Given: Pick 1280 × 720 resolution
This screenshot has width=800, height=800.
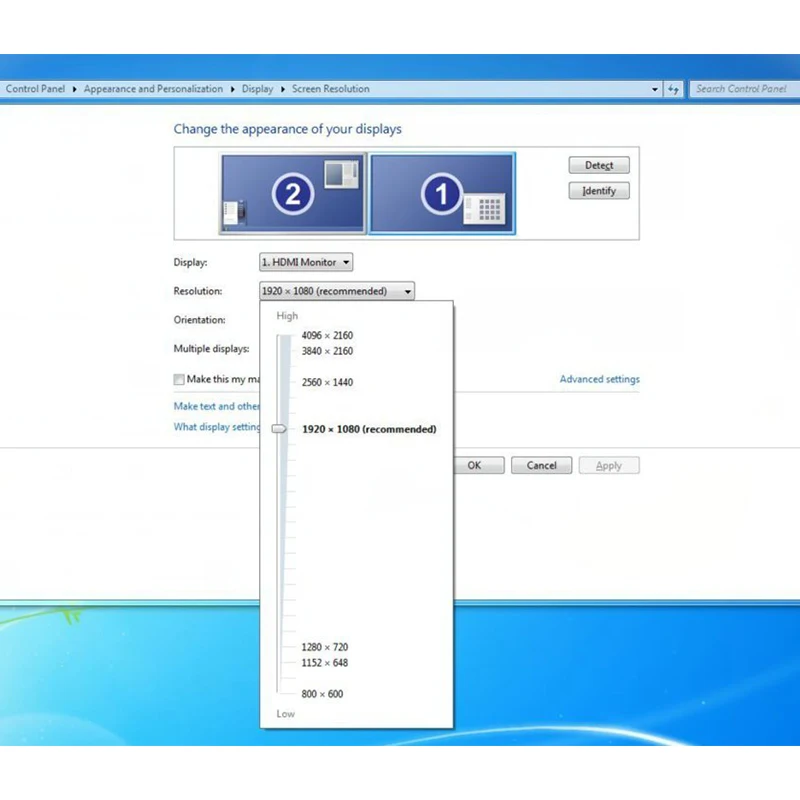Looking at the screenshot, I should [324, 647].
